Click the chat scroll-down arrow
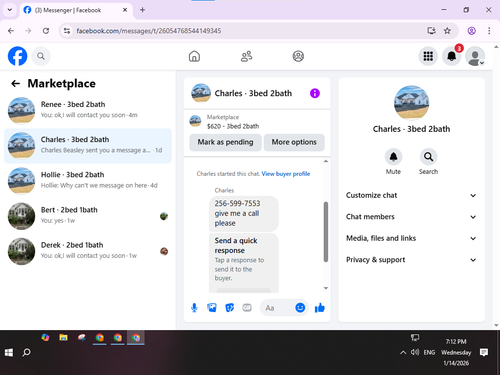 point(326,288)
